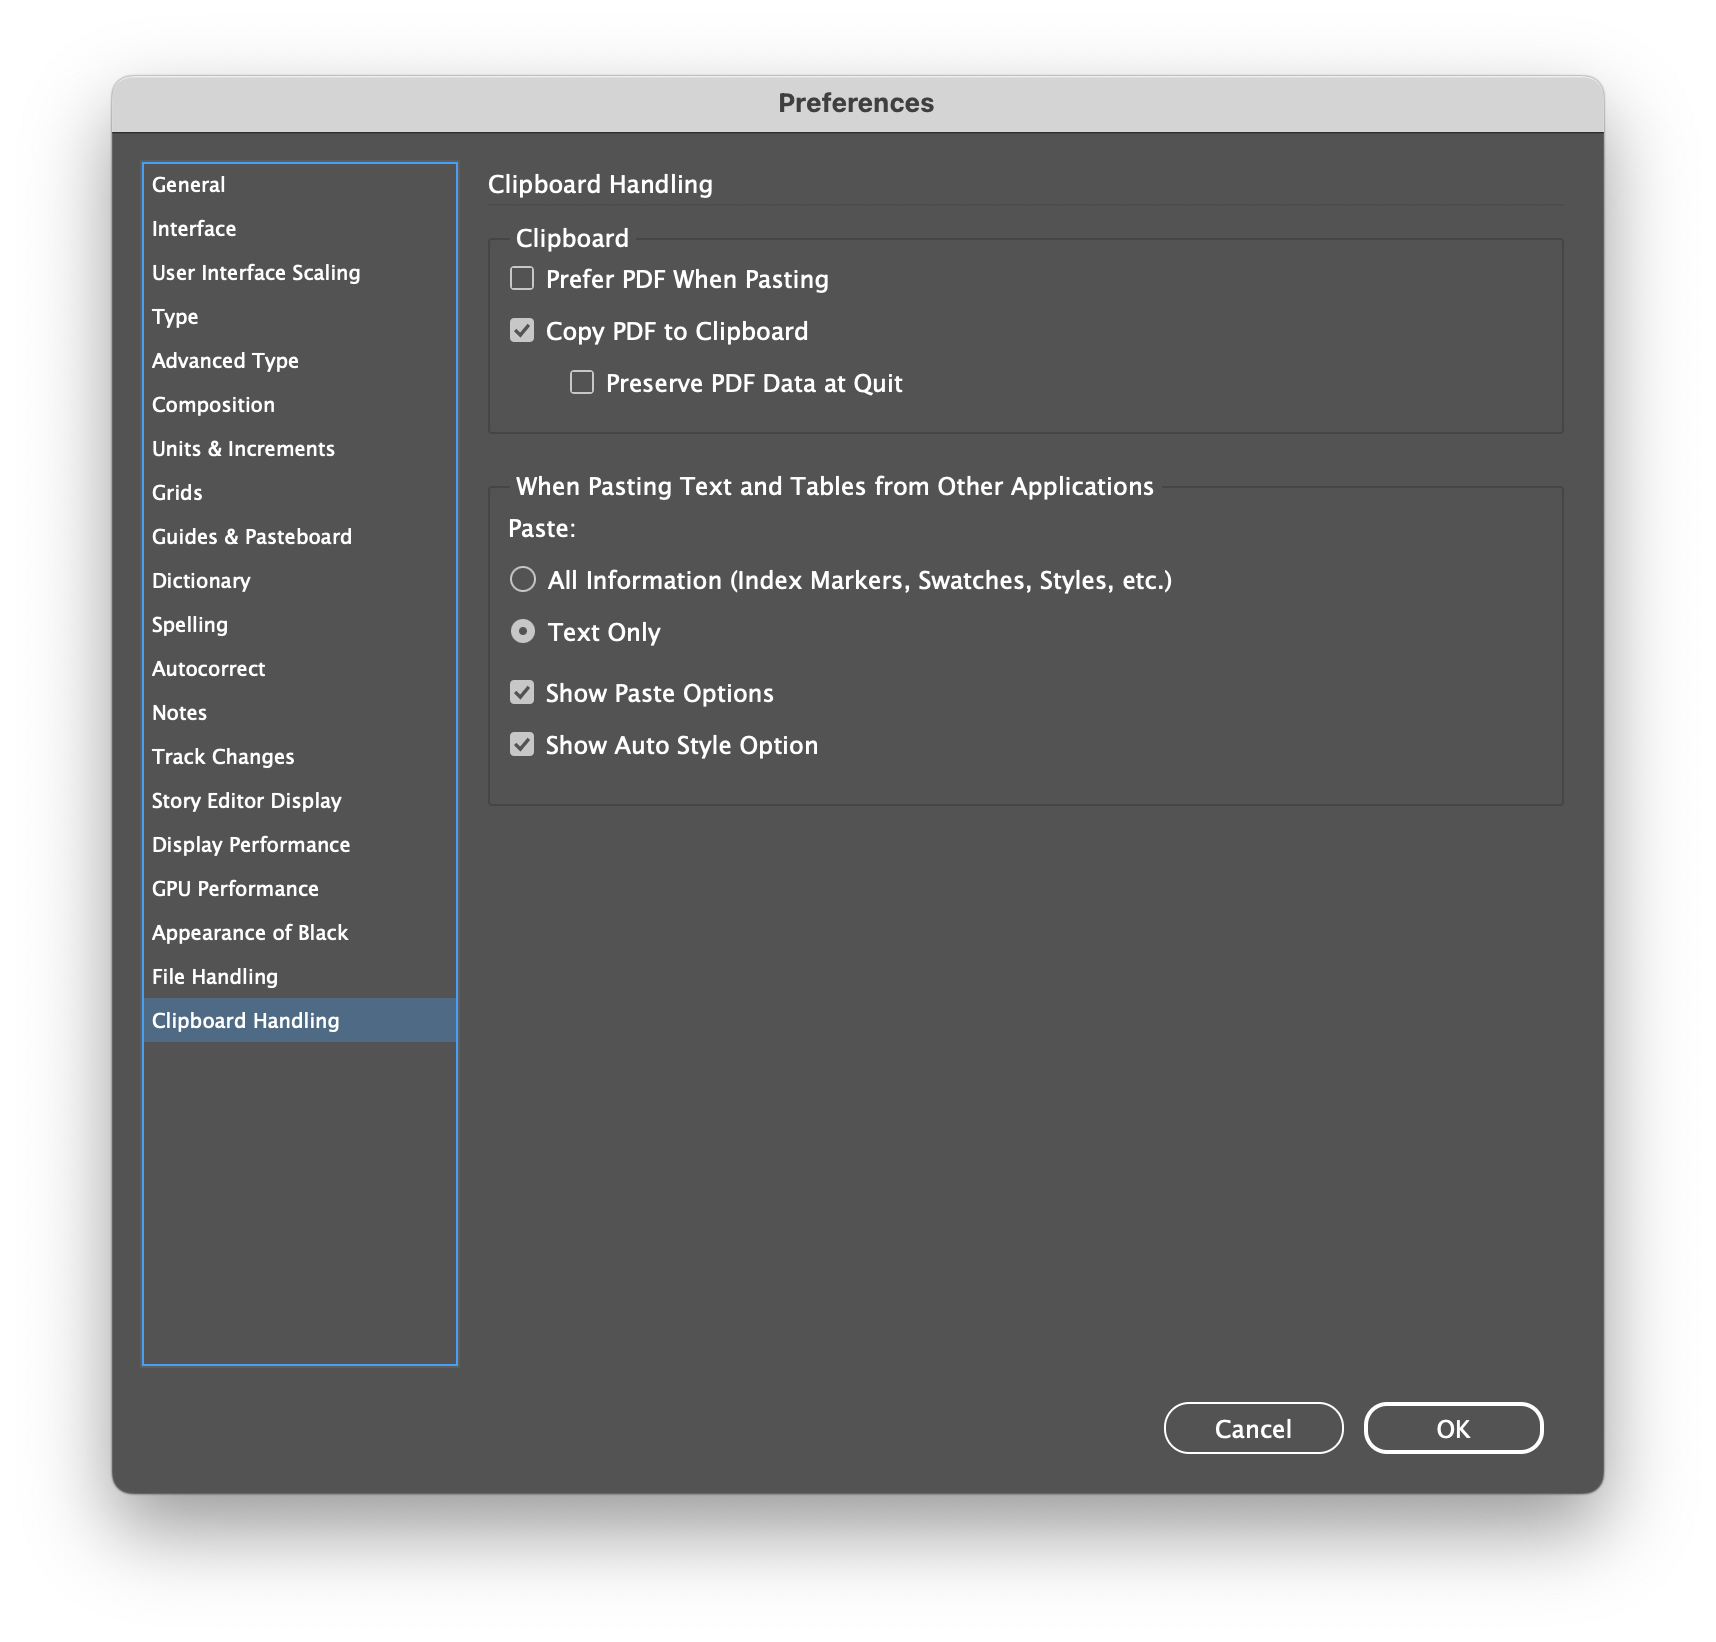Confirm preferences with the OK button
This screenshot has height=1642, width=1716.
[x=1453, y=1428]
